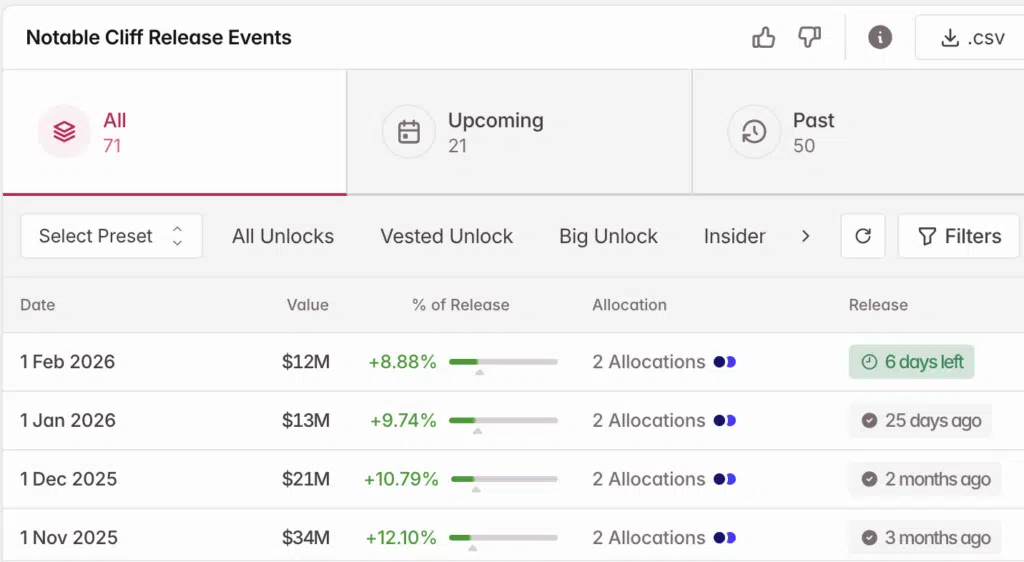Open the Filters panel
This screenshot has height=562, width=1024.
pyautogui.click(x=958, y=236)
